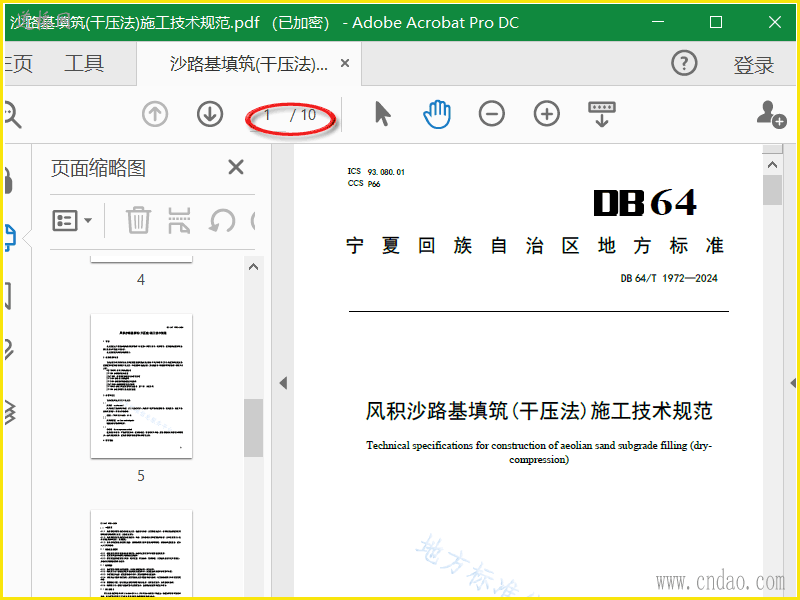Open the attachments paperclip sidebar icon
This screenshot has height=600, width=800.
pos(9,349)
